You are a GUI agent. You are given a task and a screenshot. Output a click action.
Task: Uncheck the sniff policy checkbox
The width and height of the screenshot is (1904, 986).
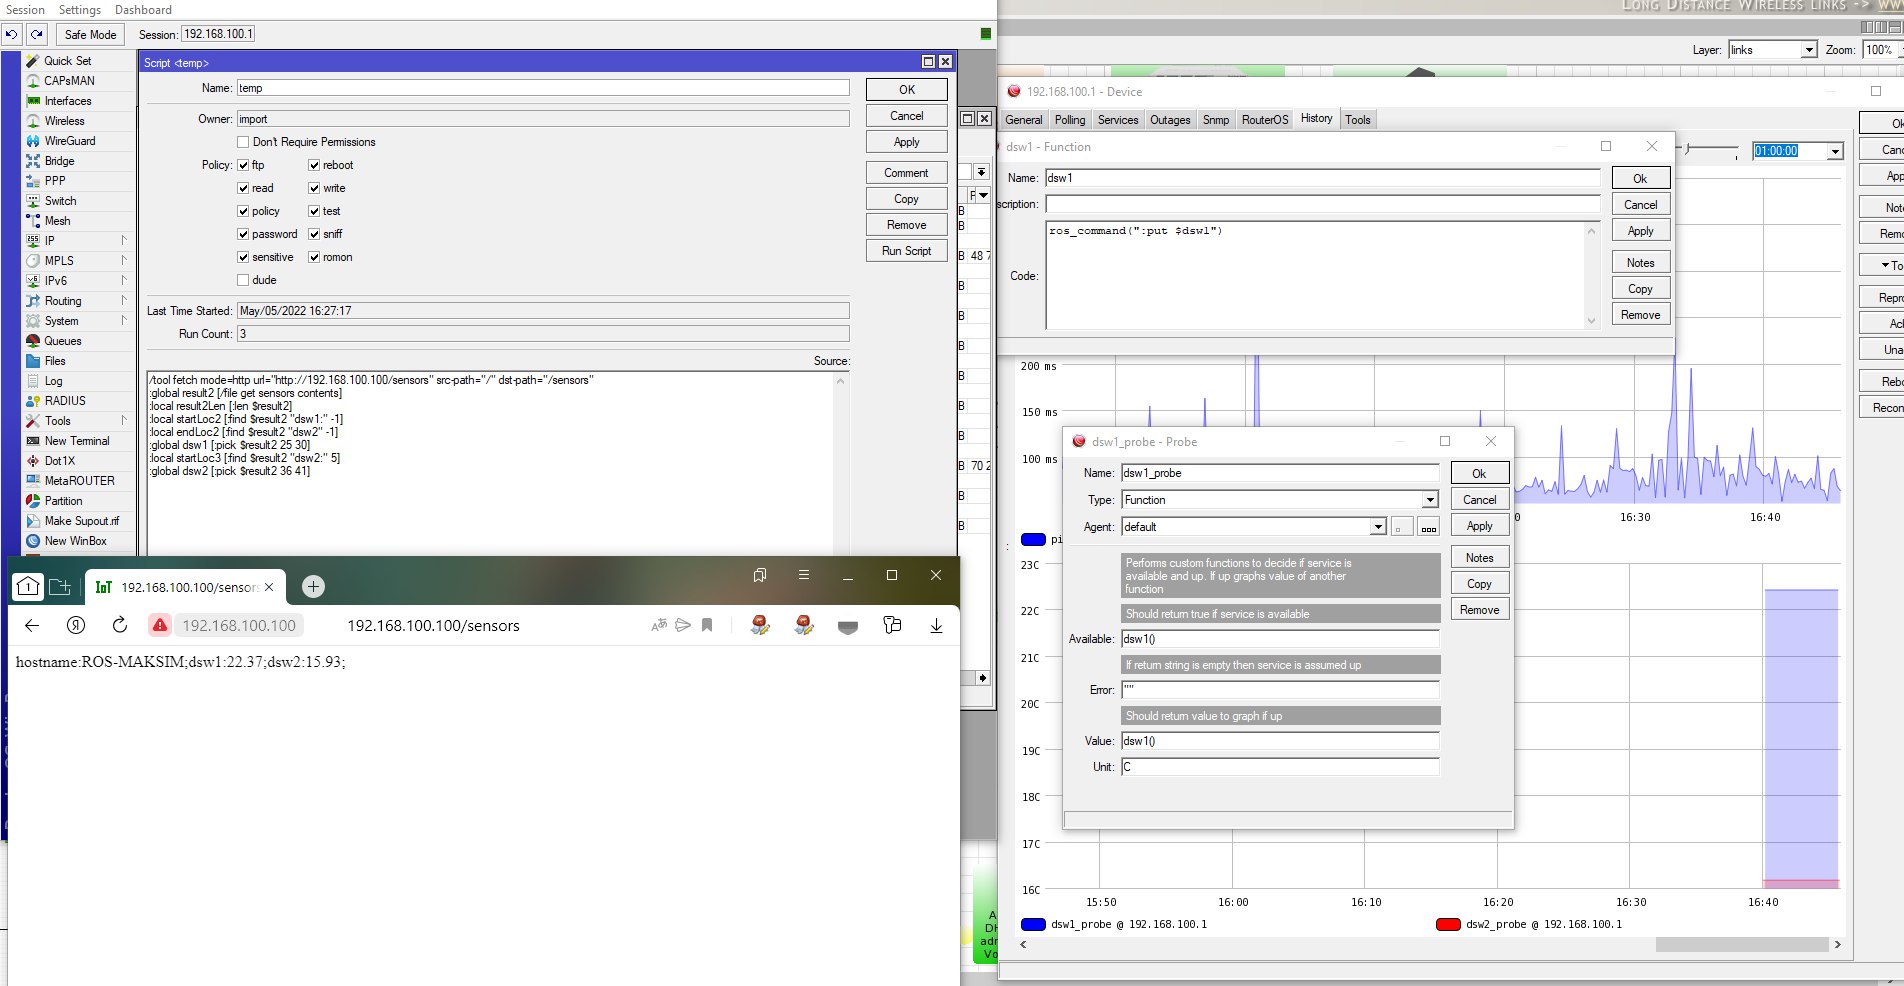[314, 234]
